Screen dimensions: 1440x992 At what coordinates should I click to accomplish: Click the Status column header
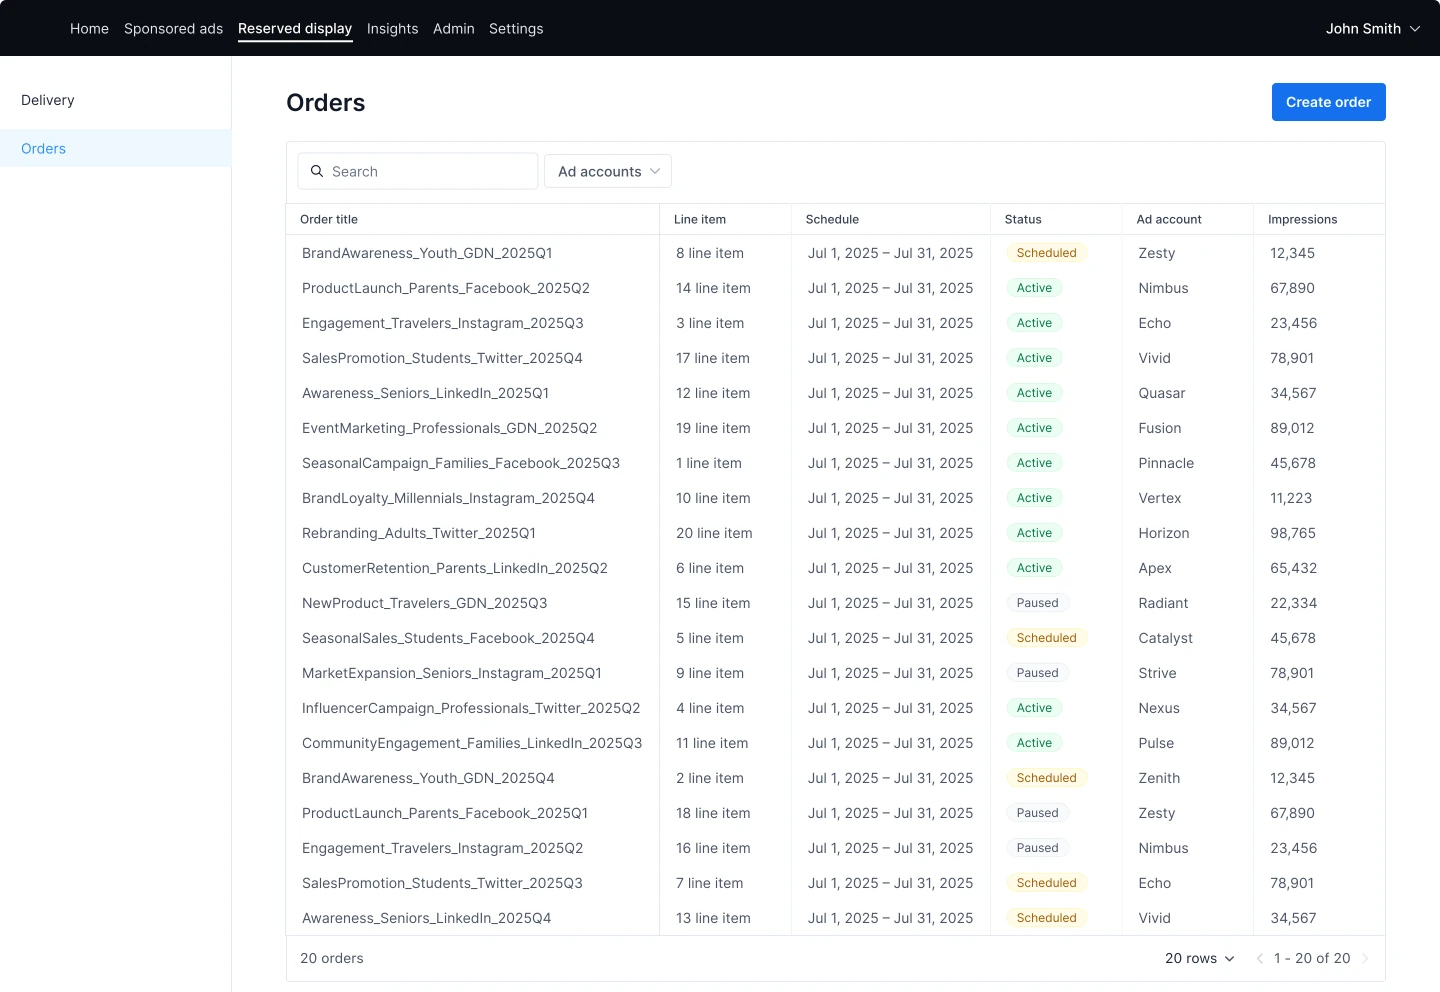(x=1023, y=219)
